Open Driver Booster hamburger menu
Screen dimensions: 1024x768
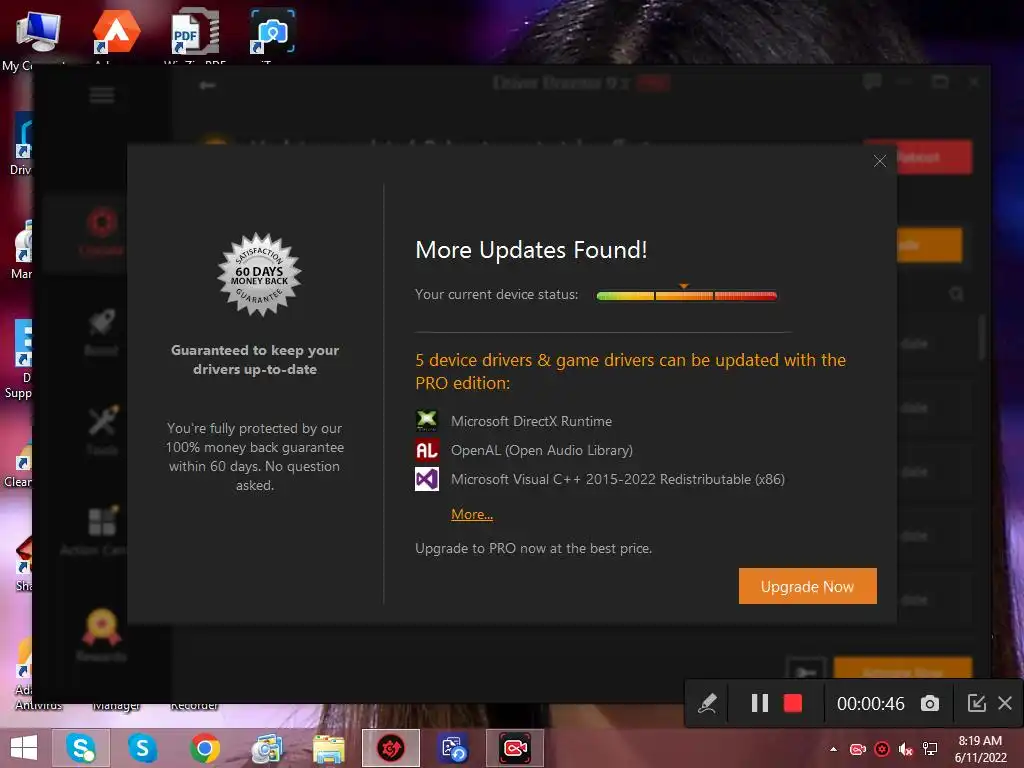(x=102, y=95)
